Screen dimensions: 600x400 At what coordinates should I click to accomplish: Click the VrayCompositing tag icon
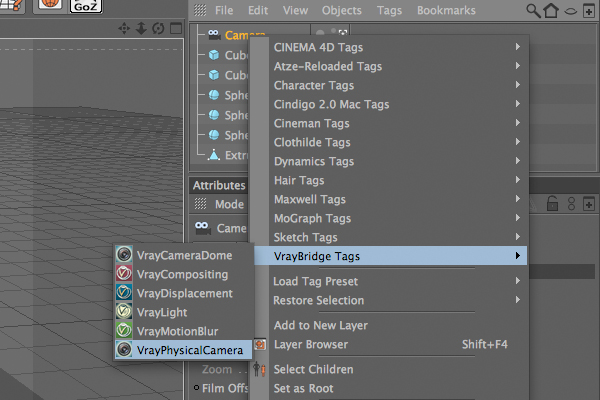click(124, 273)
